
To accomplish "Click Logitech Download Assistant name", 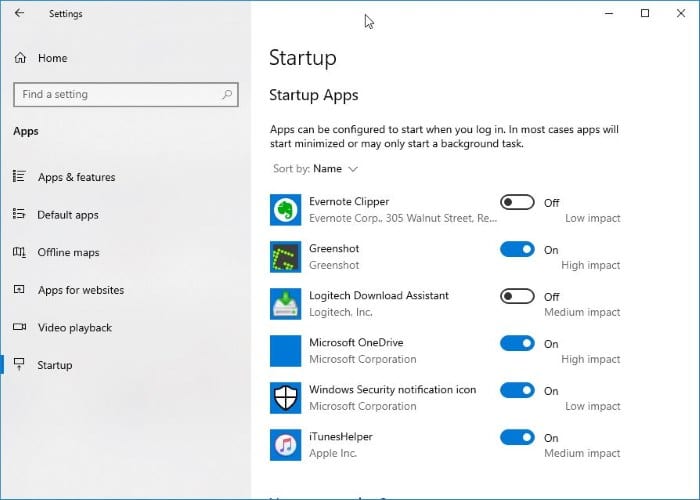I will pyautogui.click(x=379, y=296).
